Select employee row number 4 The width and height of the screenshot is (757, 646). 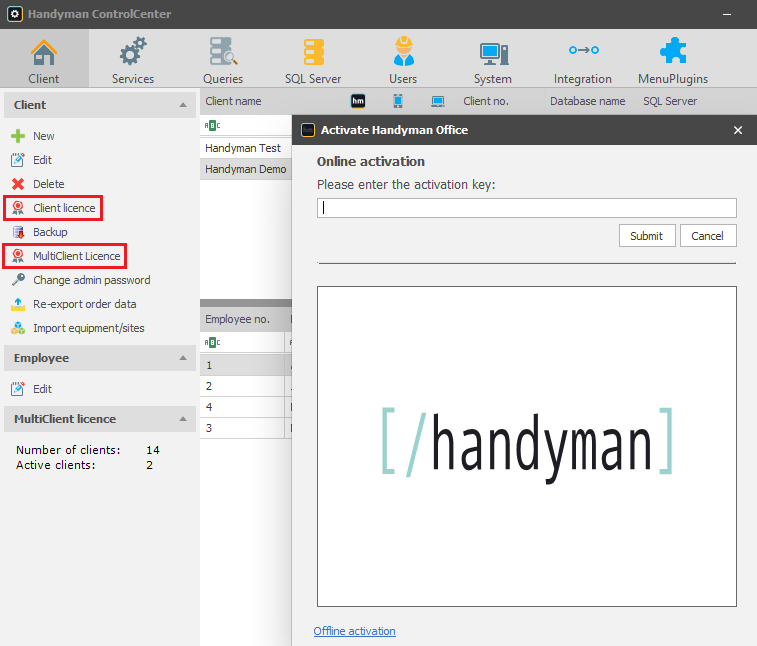pos(246,407)
